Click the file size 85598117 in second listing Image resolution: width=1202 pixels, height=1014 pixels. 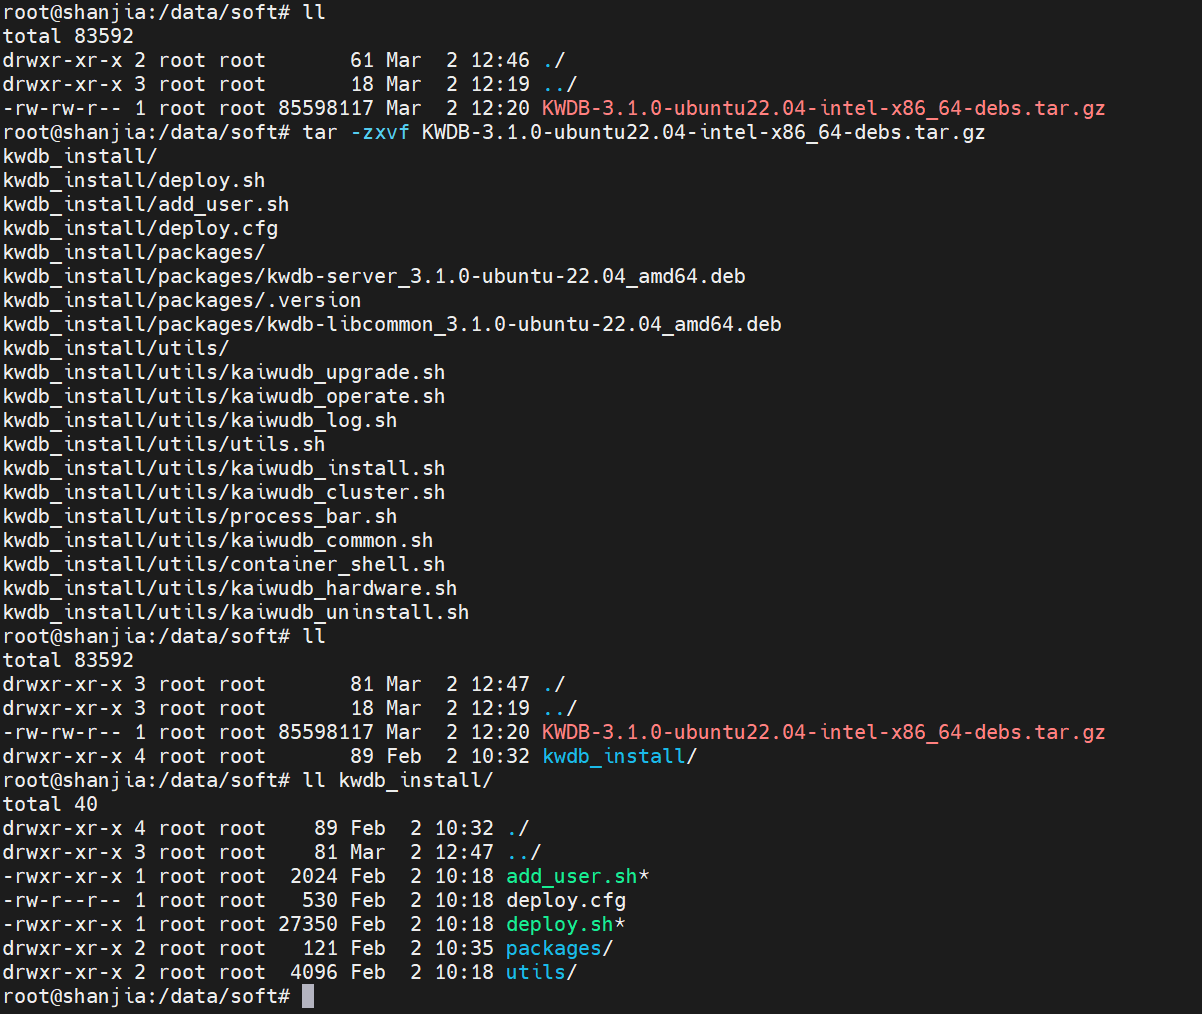click(326, 732)
